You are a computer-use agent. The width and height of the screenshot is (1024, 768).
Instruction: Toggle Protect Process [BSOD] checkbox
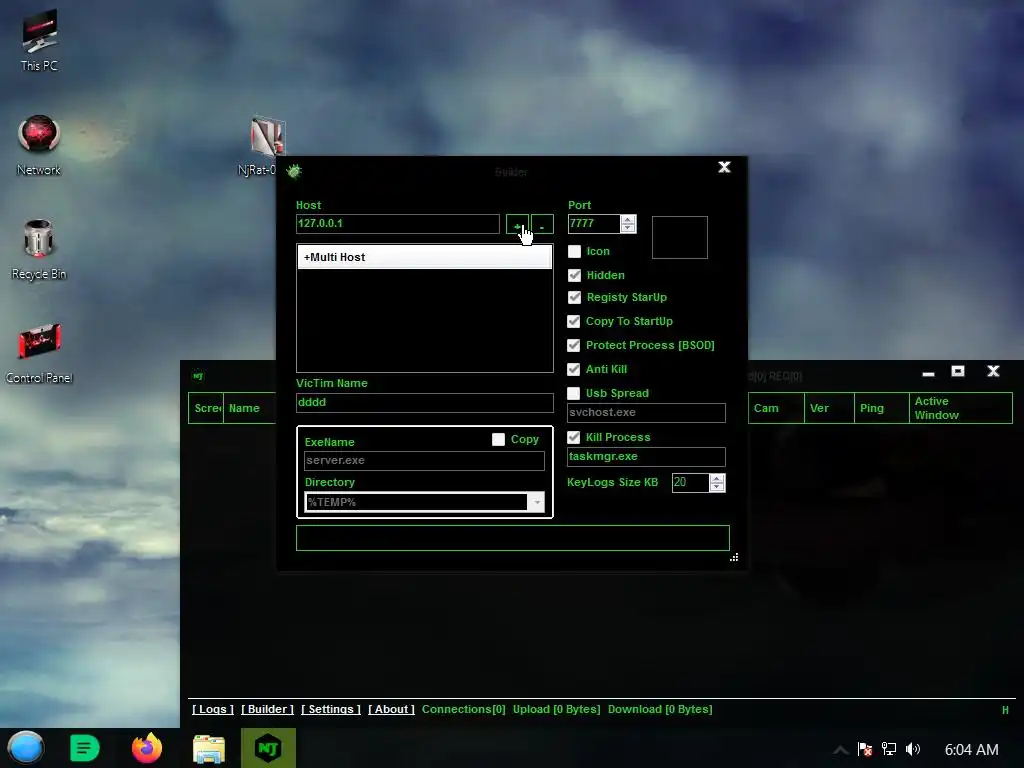click(x=574, y=345)
